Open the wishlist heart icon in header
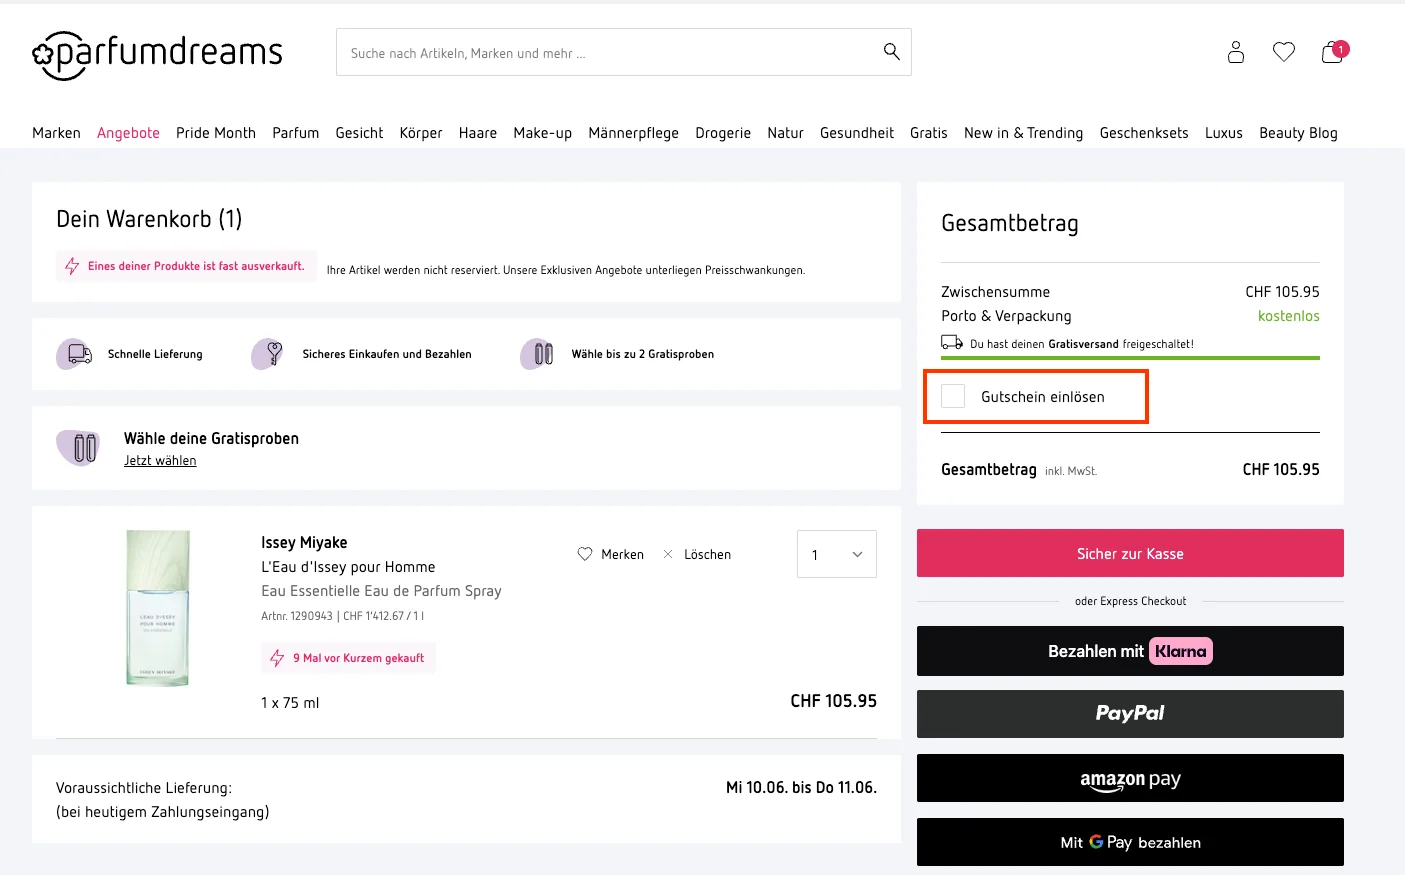The image size is (1405, 875). tap(1284, 52)
